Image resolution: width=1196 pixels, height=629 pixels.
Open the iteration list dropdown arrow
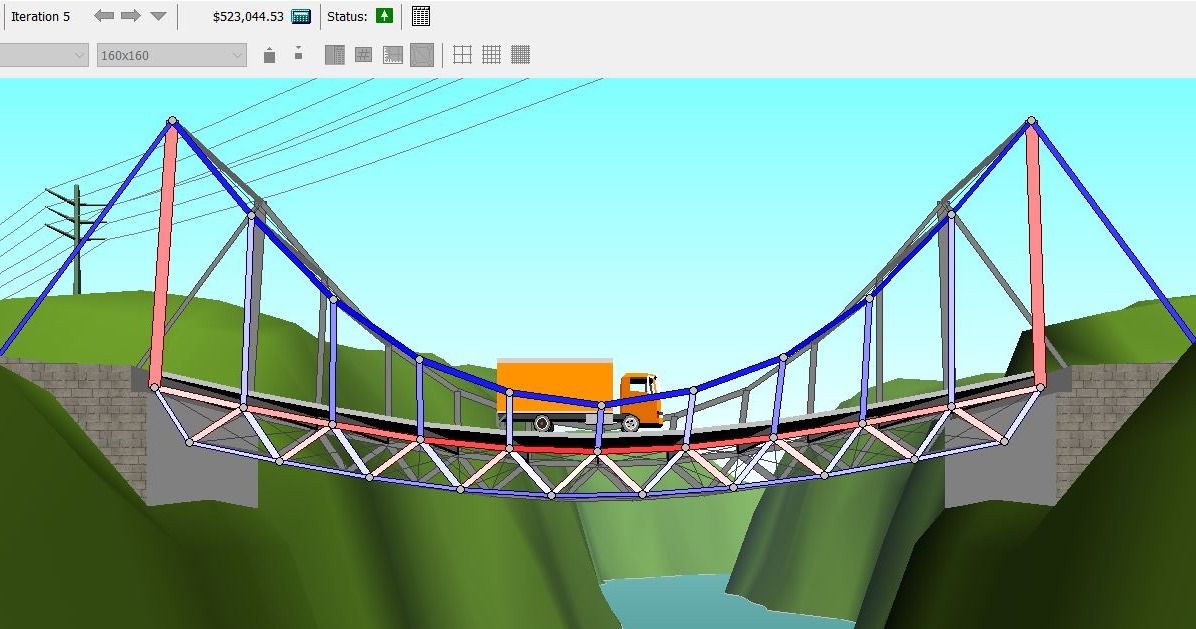(158, 16)
